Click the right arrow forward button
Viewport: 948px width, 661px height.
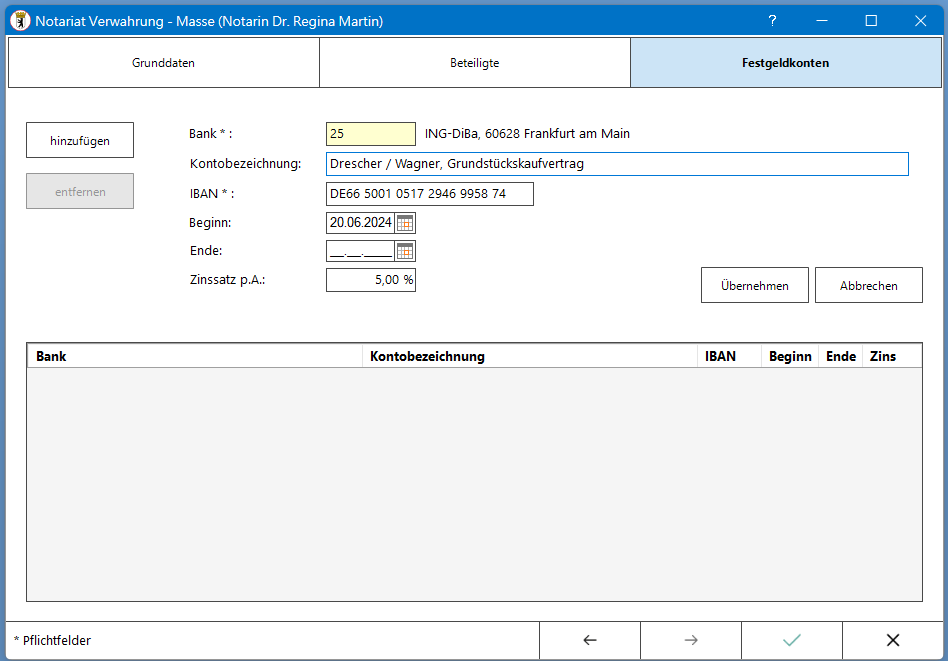coord(691,641)
